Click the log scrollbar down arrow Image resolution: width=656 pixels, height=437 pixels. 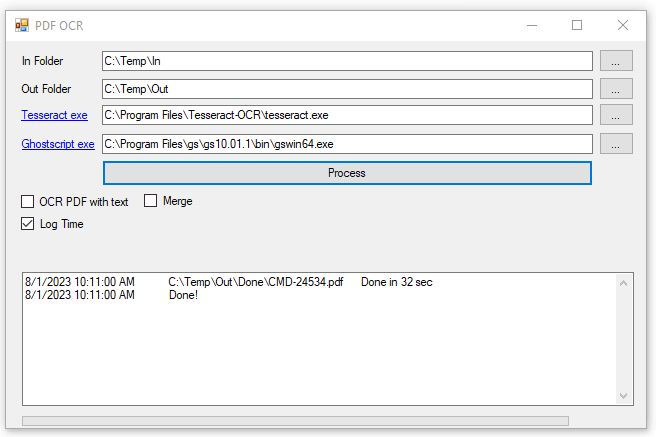pos(625,396)
